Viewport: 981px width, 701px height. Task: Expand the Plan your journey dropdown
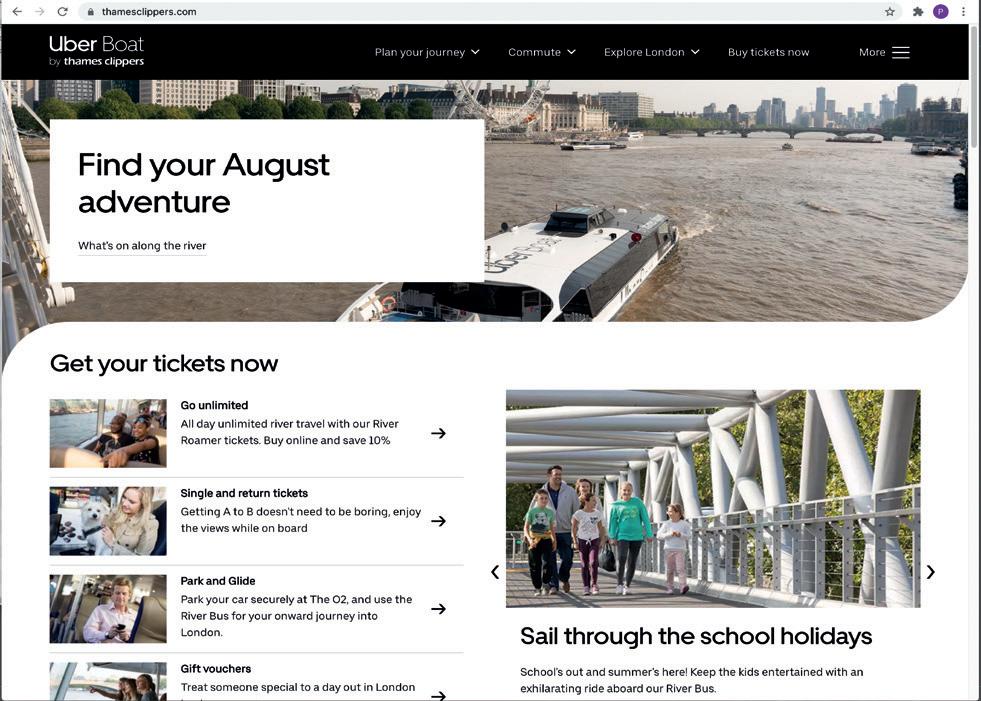[427, 52]
